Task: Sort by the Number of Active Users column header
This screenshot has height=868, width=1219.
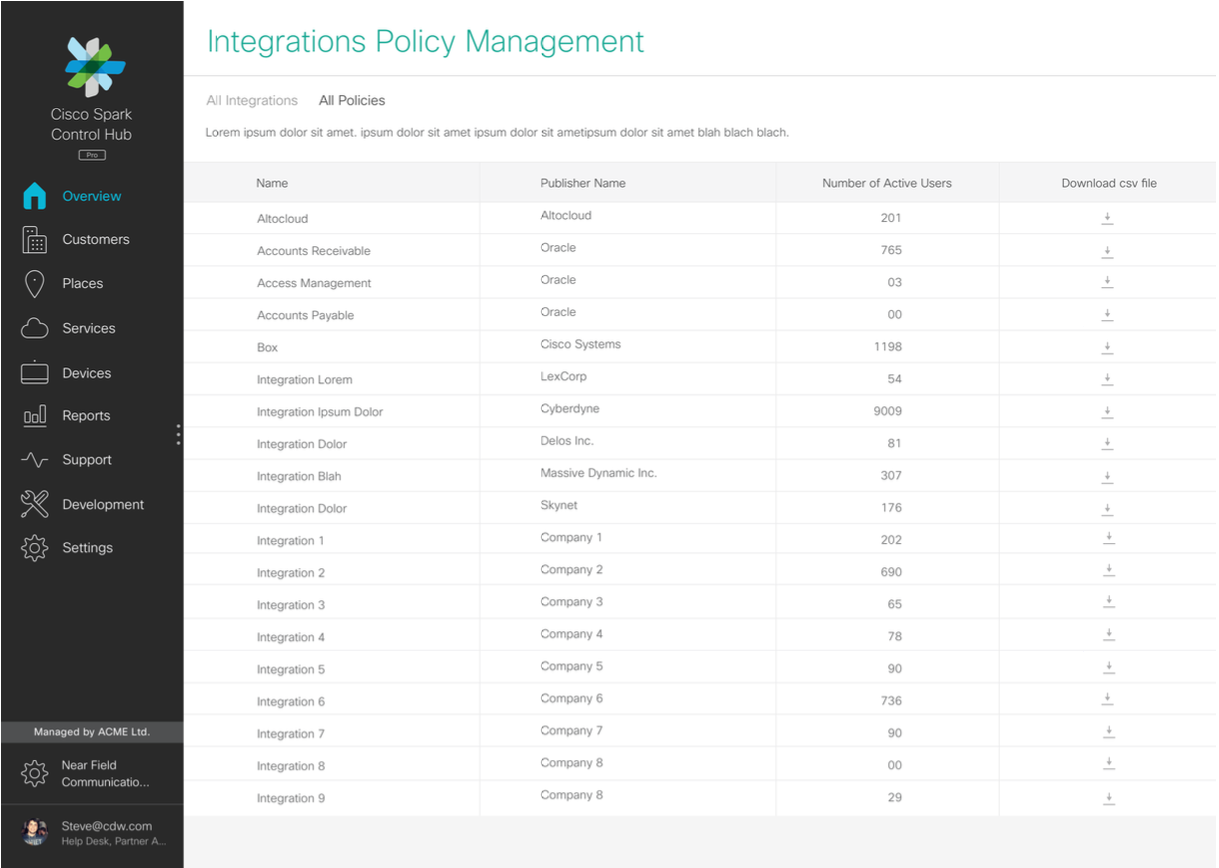Action: click(x=886, y=183)
